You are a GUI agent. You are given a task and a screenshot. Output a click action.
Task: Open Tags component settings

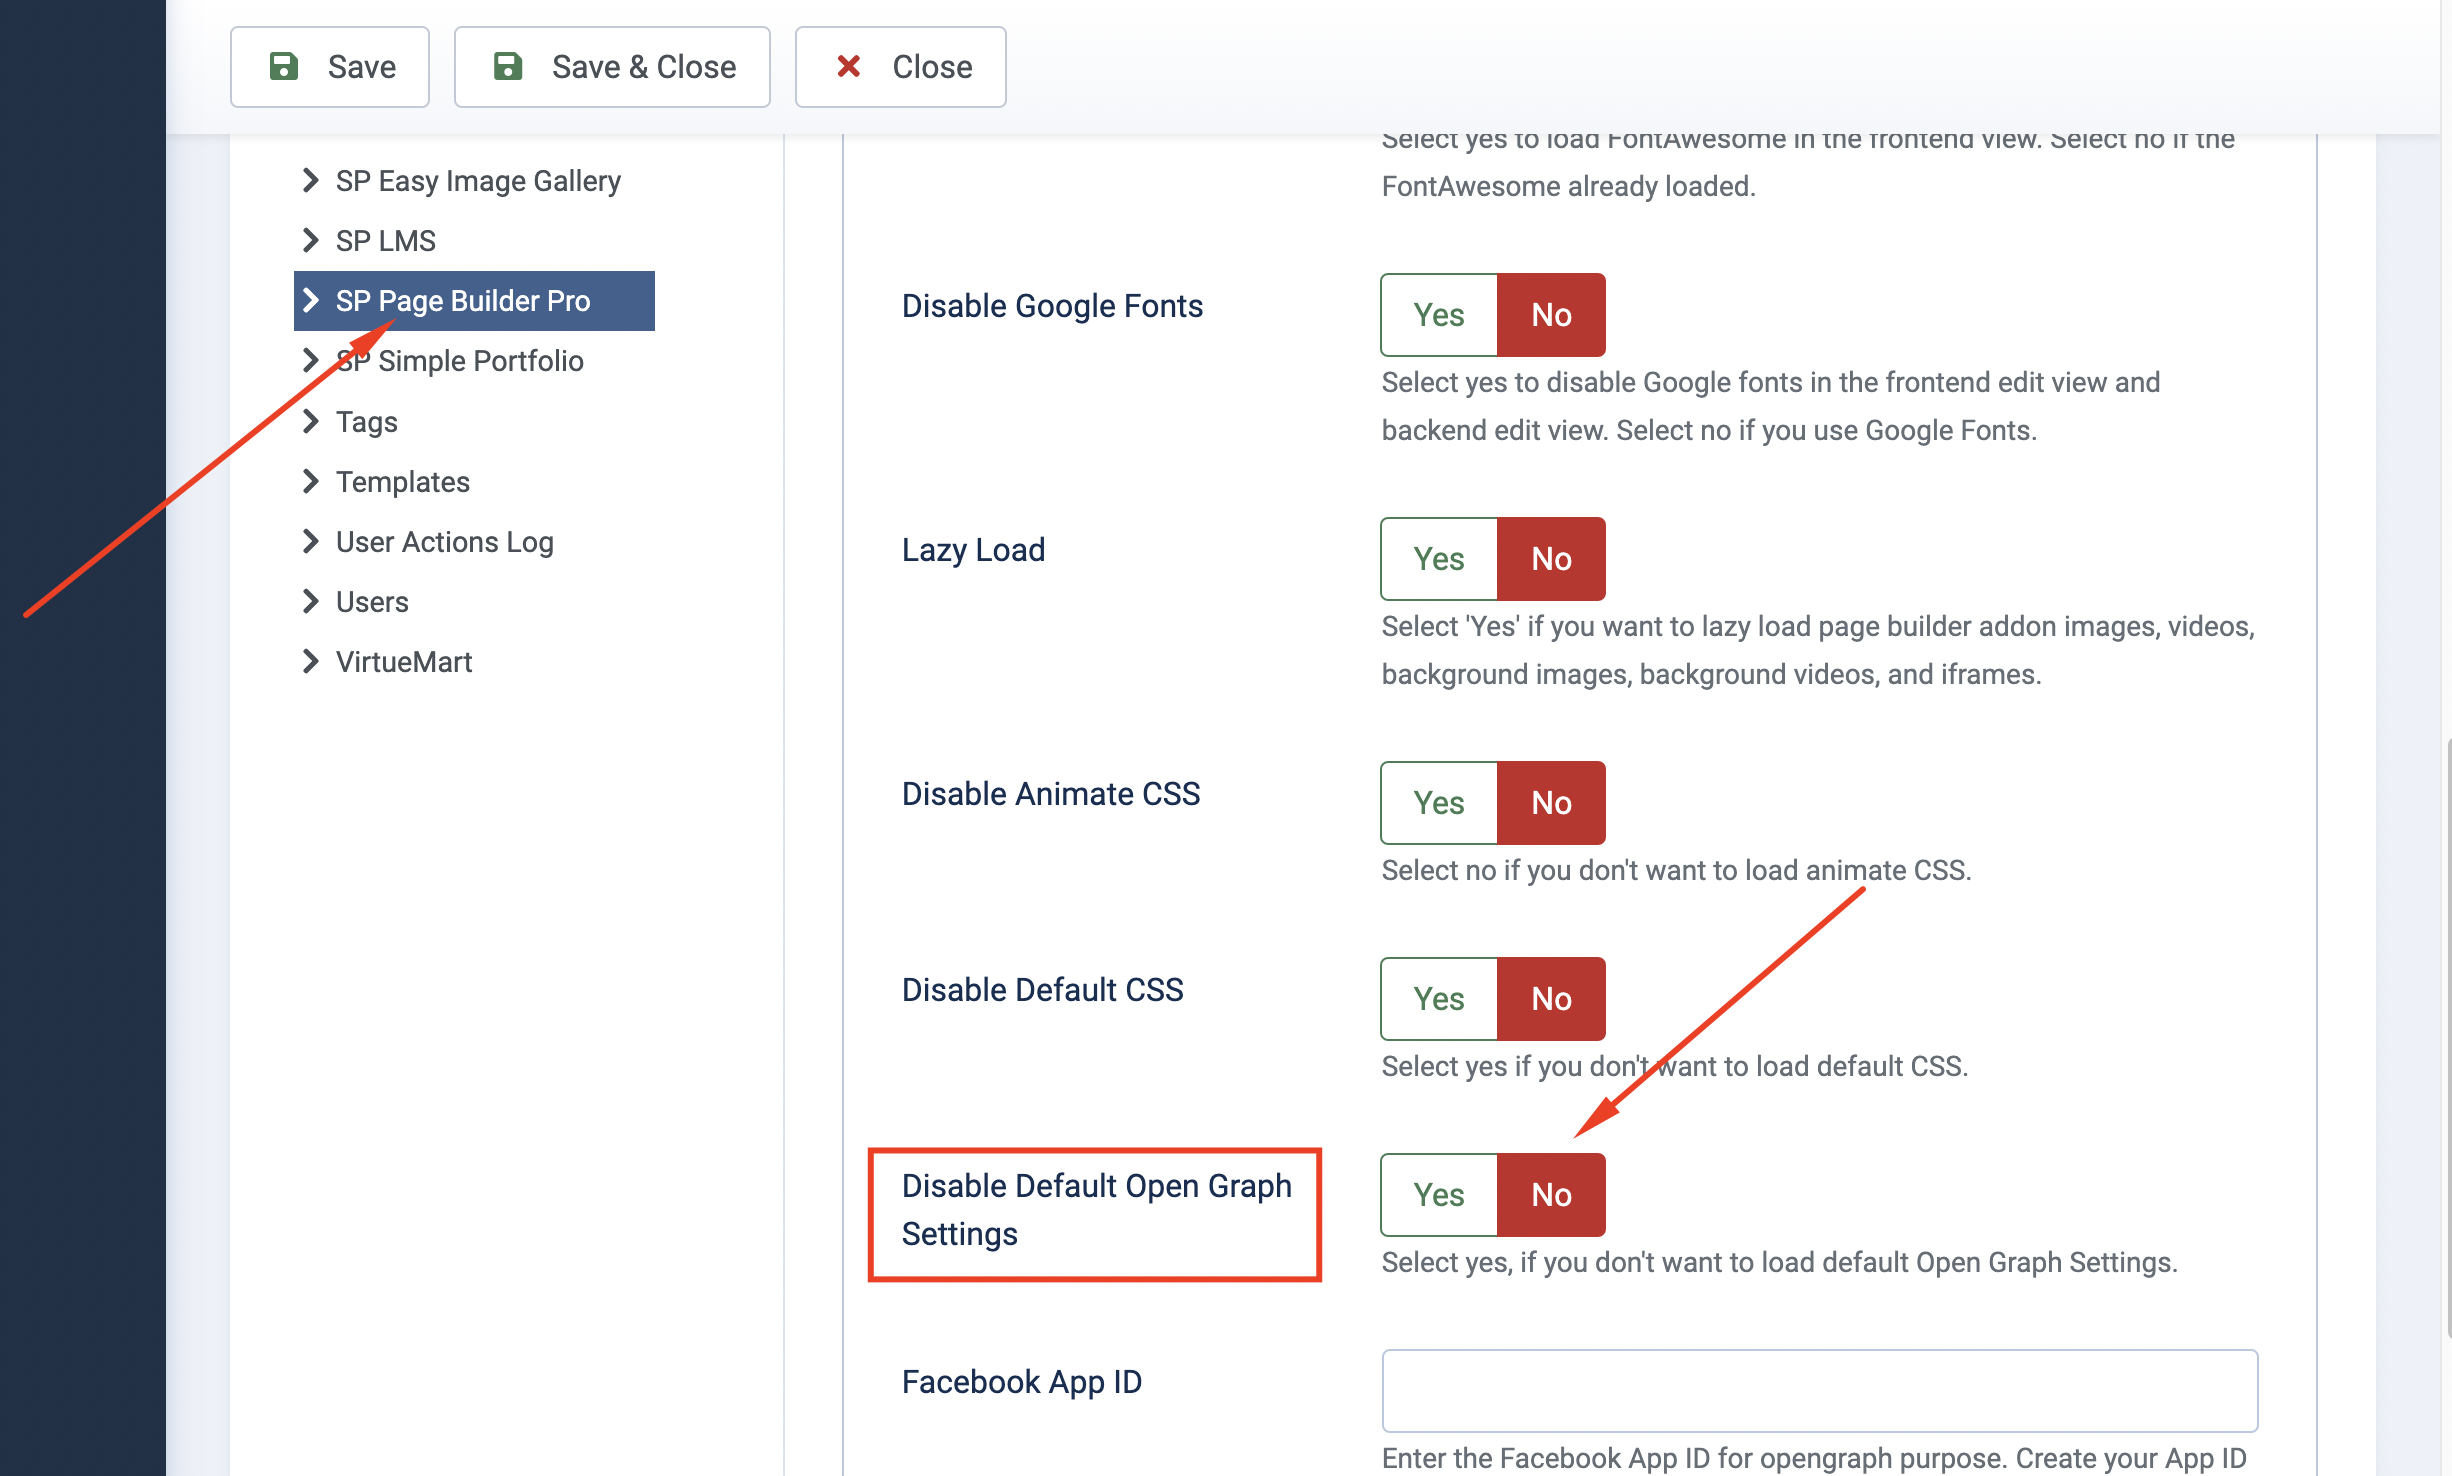coord(367,422)
